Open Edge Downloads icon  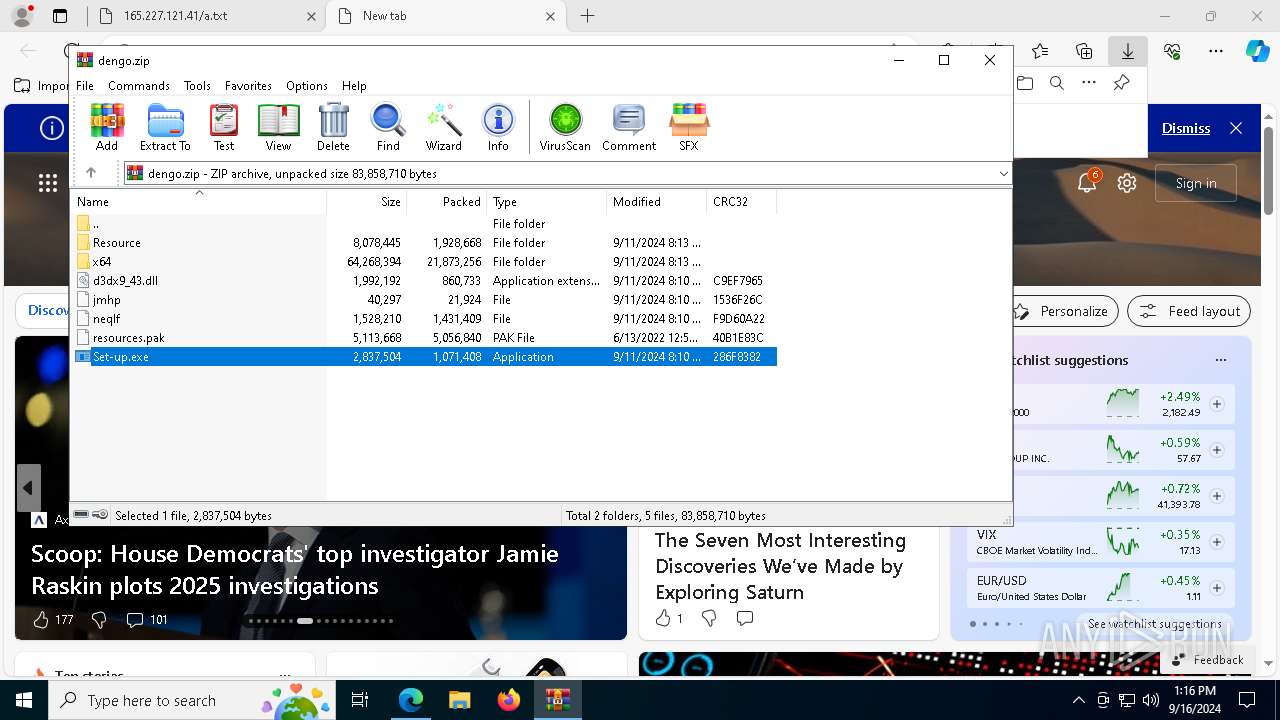tap(1127, 51)
